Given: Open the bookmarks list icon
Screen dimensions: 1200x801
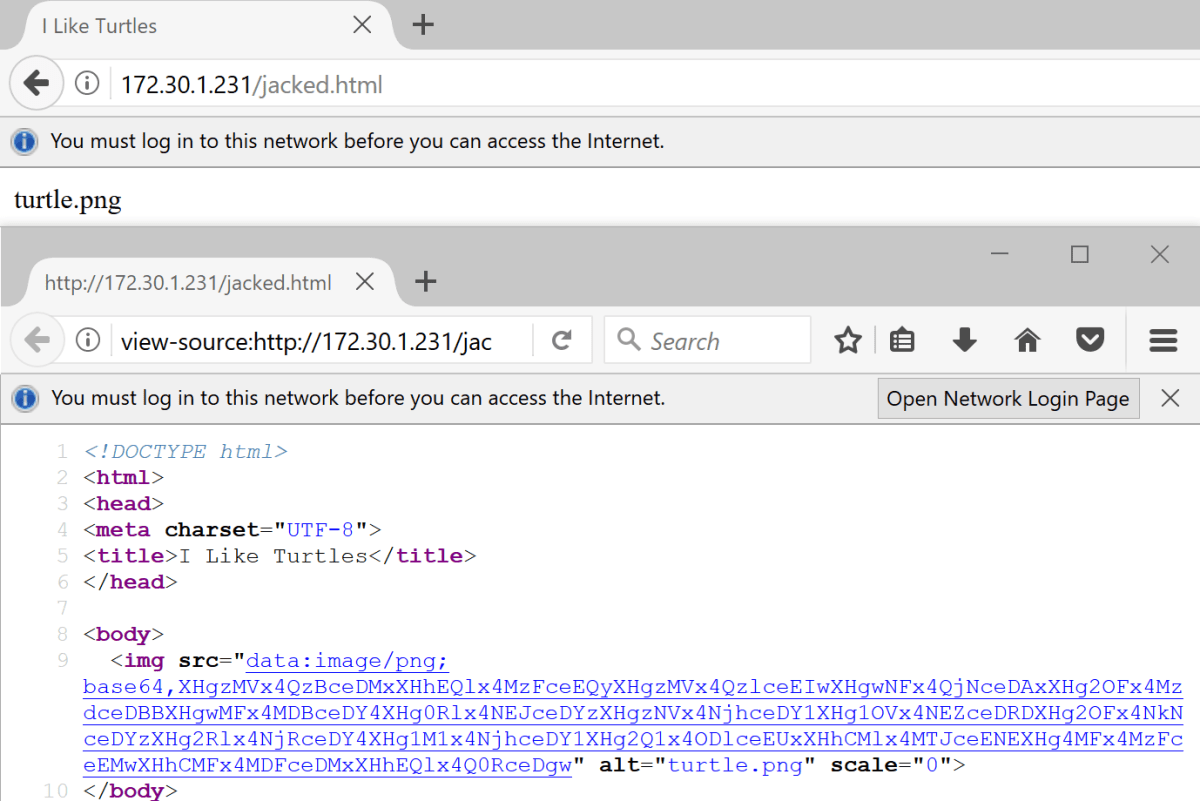Looking at the screenshot, I should [902, 341].
